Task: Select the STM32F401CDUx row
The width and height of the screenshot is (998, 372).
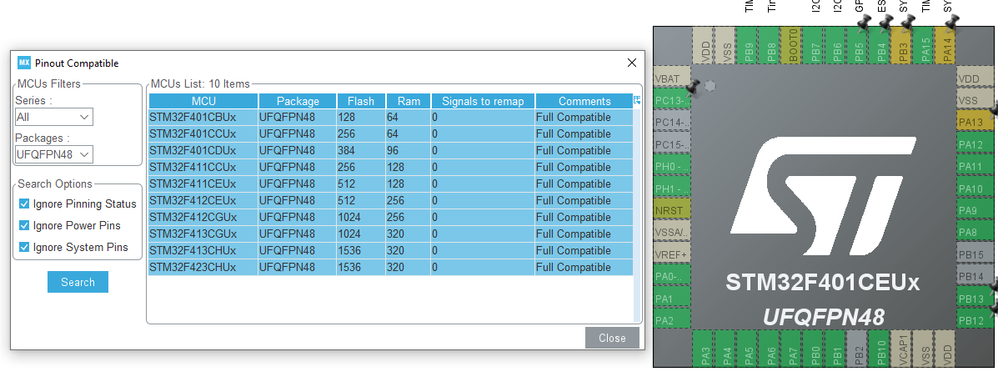Action: coord(391,151)
